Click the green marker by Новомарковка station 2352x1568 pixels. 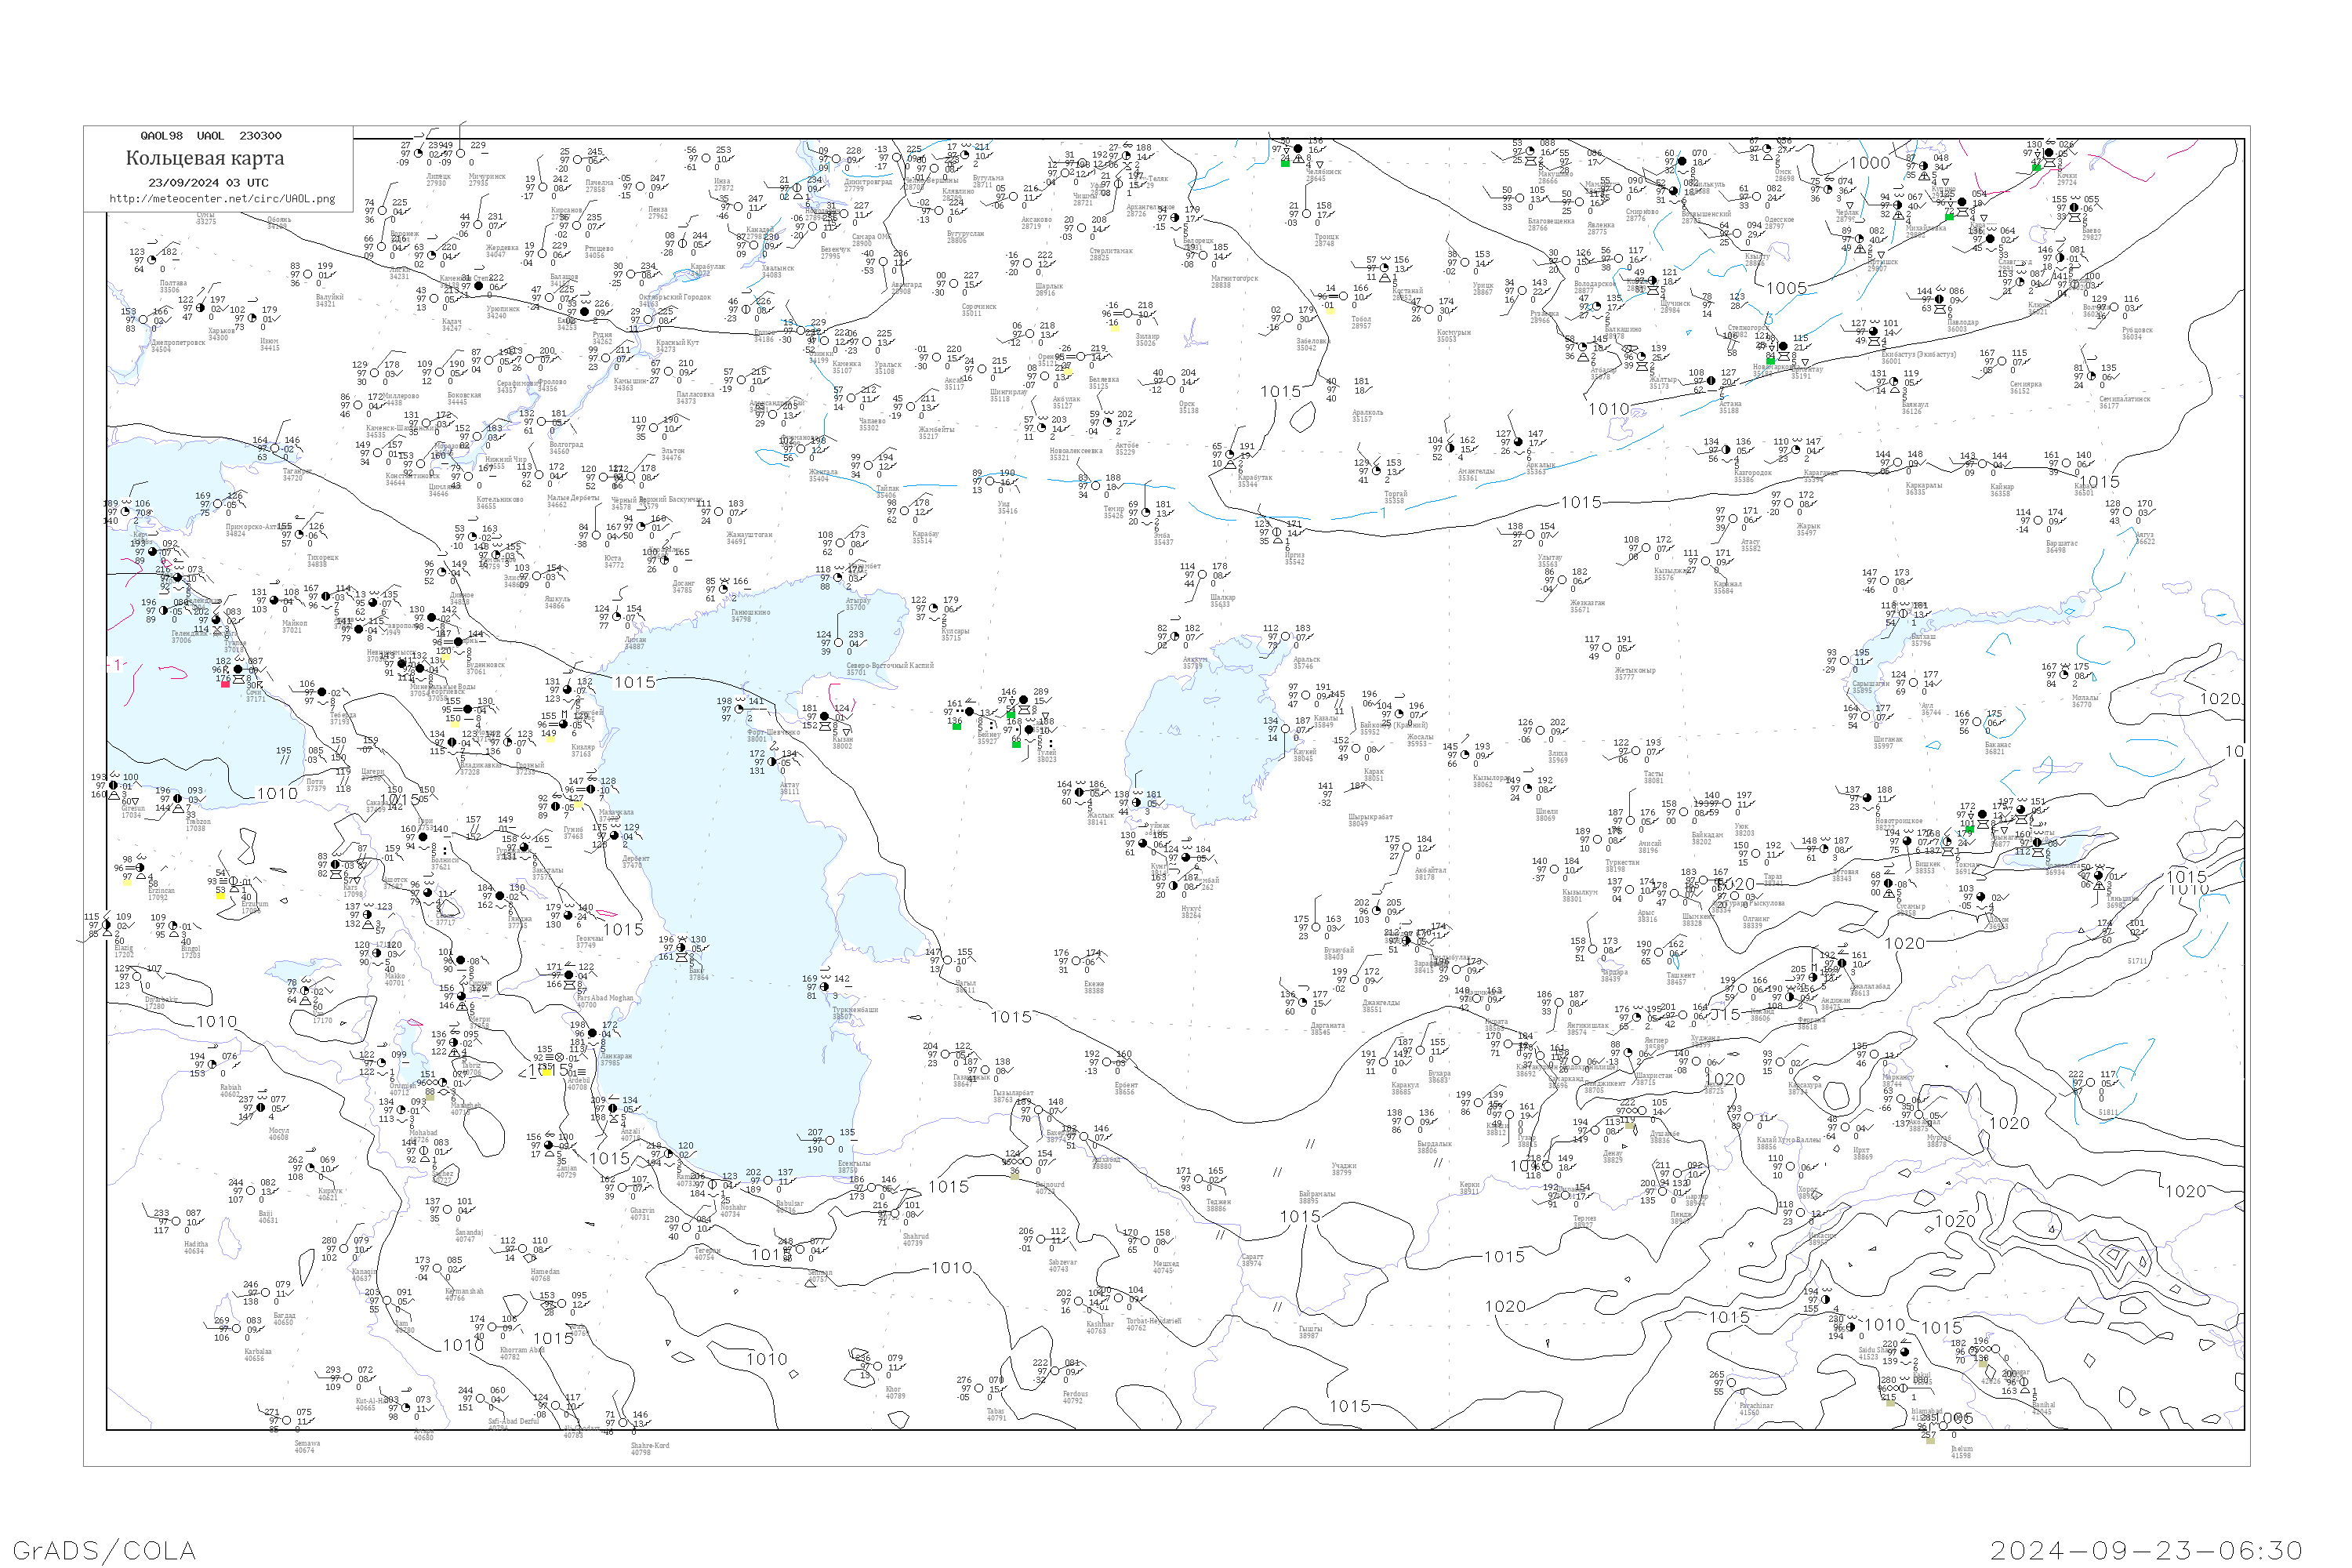pos(1770,361)
